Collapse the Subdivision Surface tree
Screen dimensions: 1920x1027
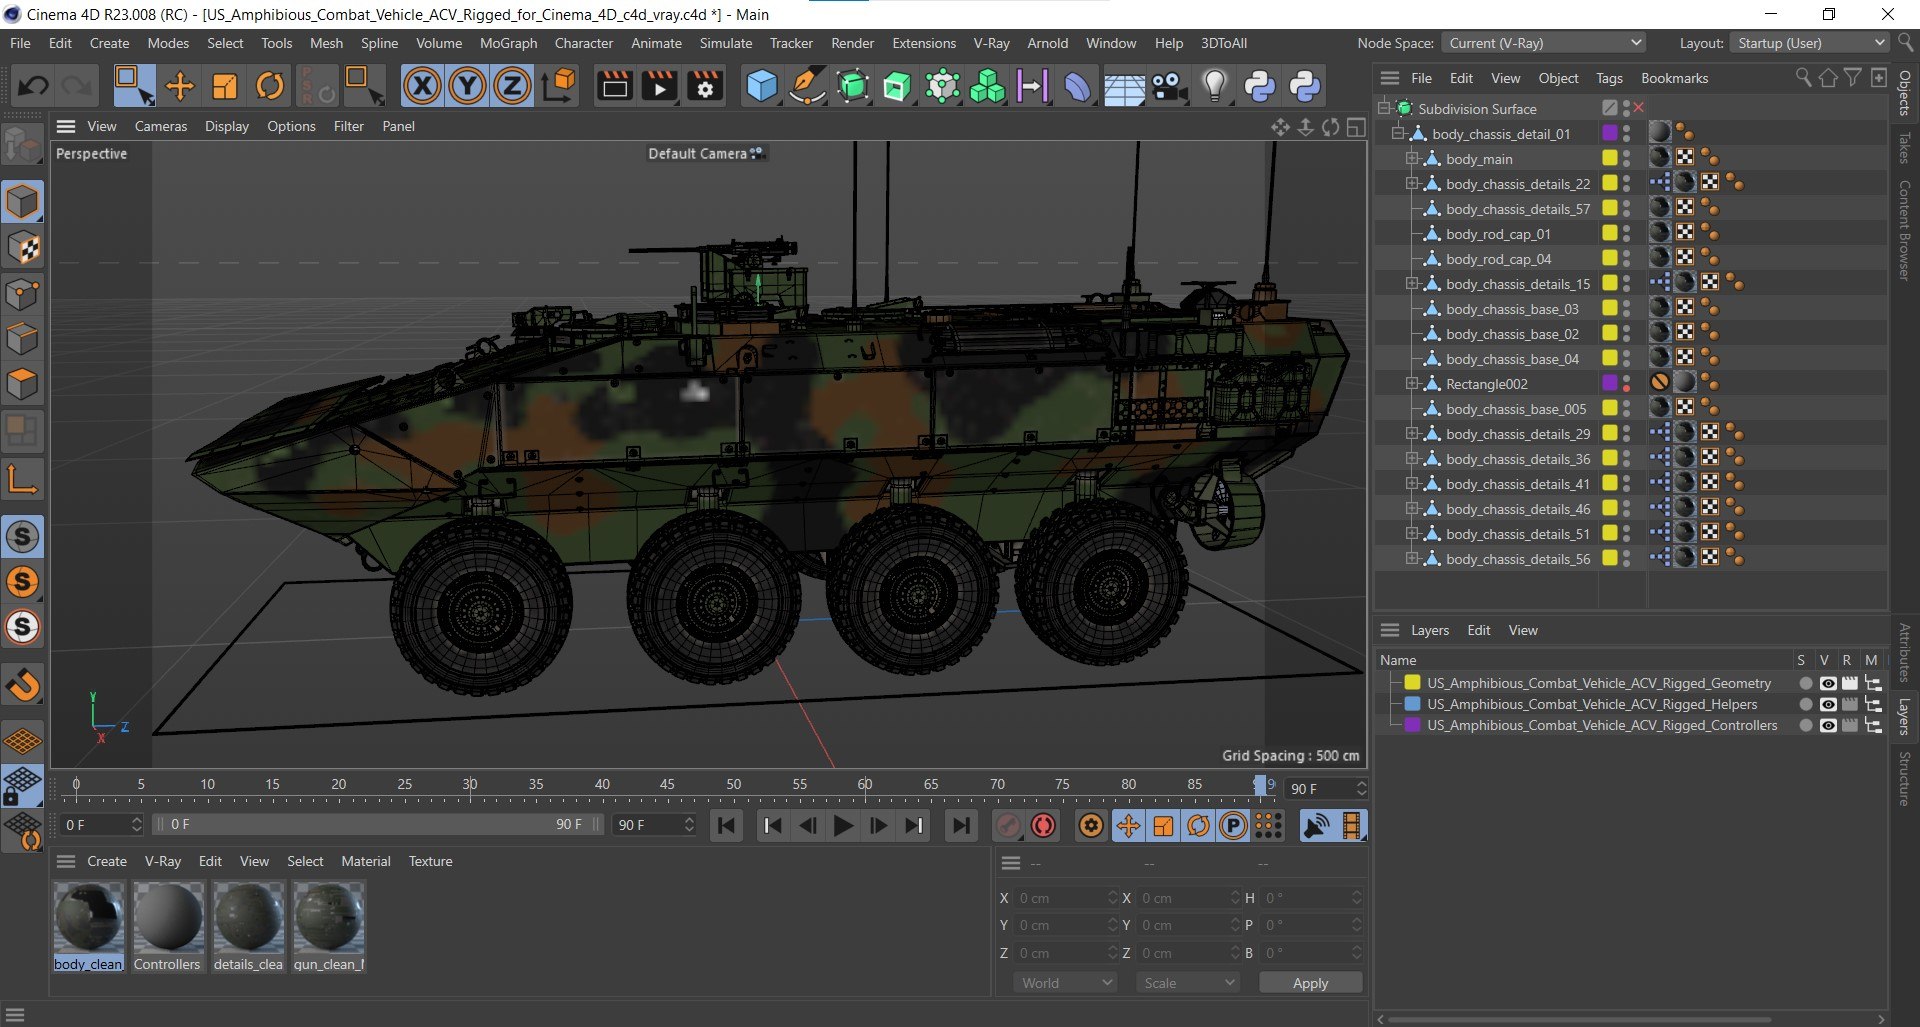click(x=1385, y=108)
